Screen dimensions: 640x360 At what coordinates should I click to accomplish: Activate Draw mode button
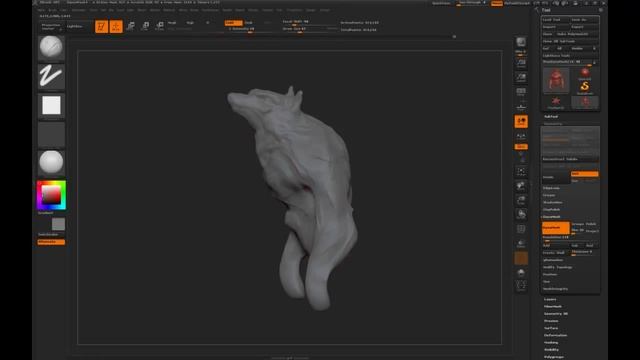pyautogui.click(x=116, y=27)
